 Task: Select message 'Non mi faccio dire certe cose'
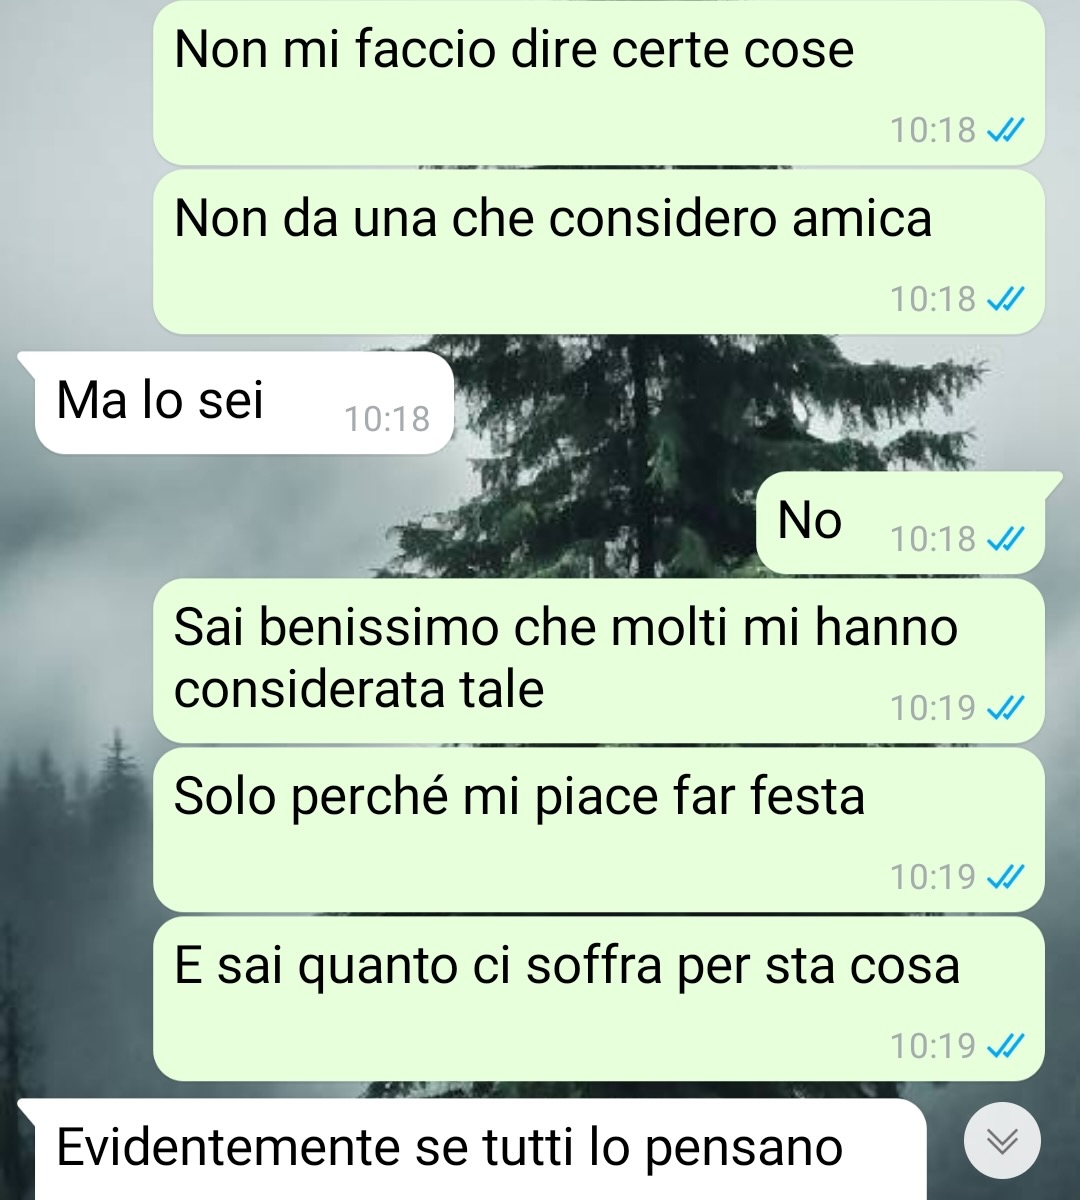(x=599, y=82)
